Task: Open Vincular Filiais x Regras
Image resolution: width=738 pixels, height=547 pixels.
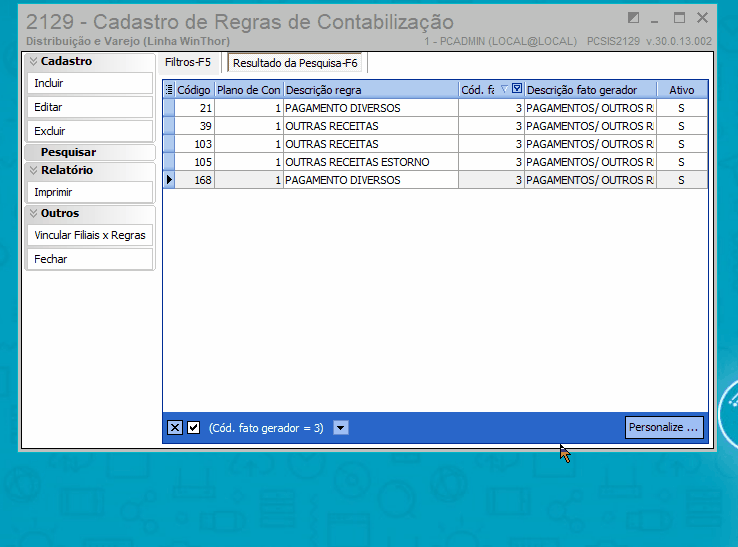Action: [90, 235]
